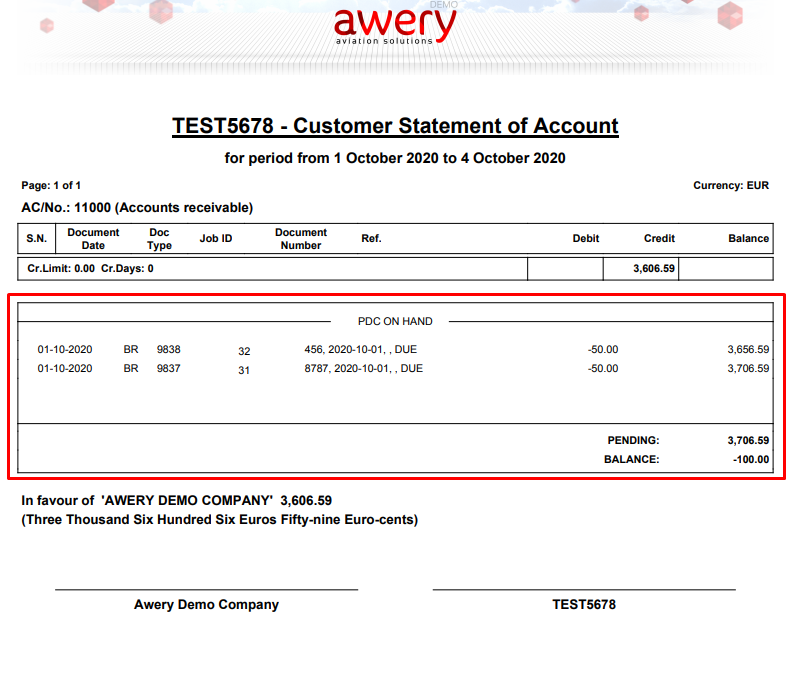Image resolution: width=789 pixels, height=686 pixels.
Task: Click the 'Doc Type' column header
Action: [159, 239]
